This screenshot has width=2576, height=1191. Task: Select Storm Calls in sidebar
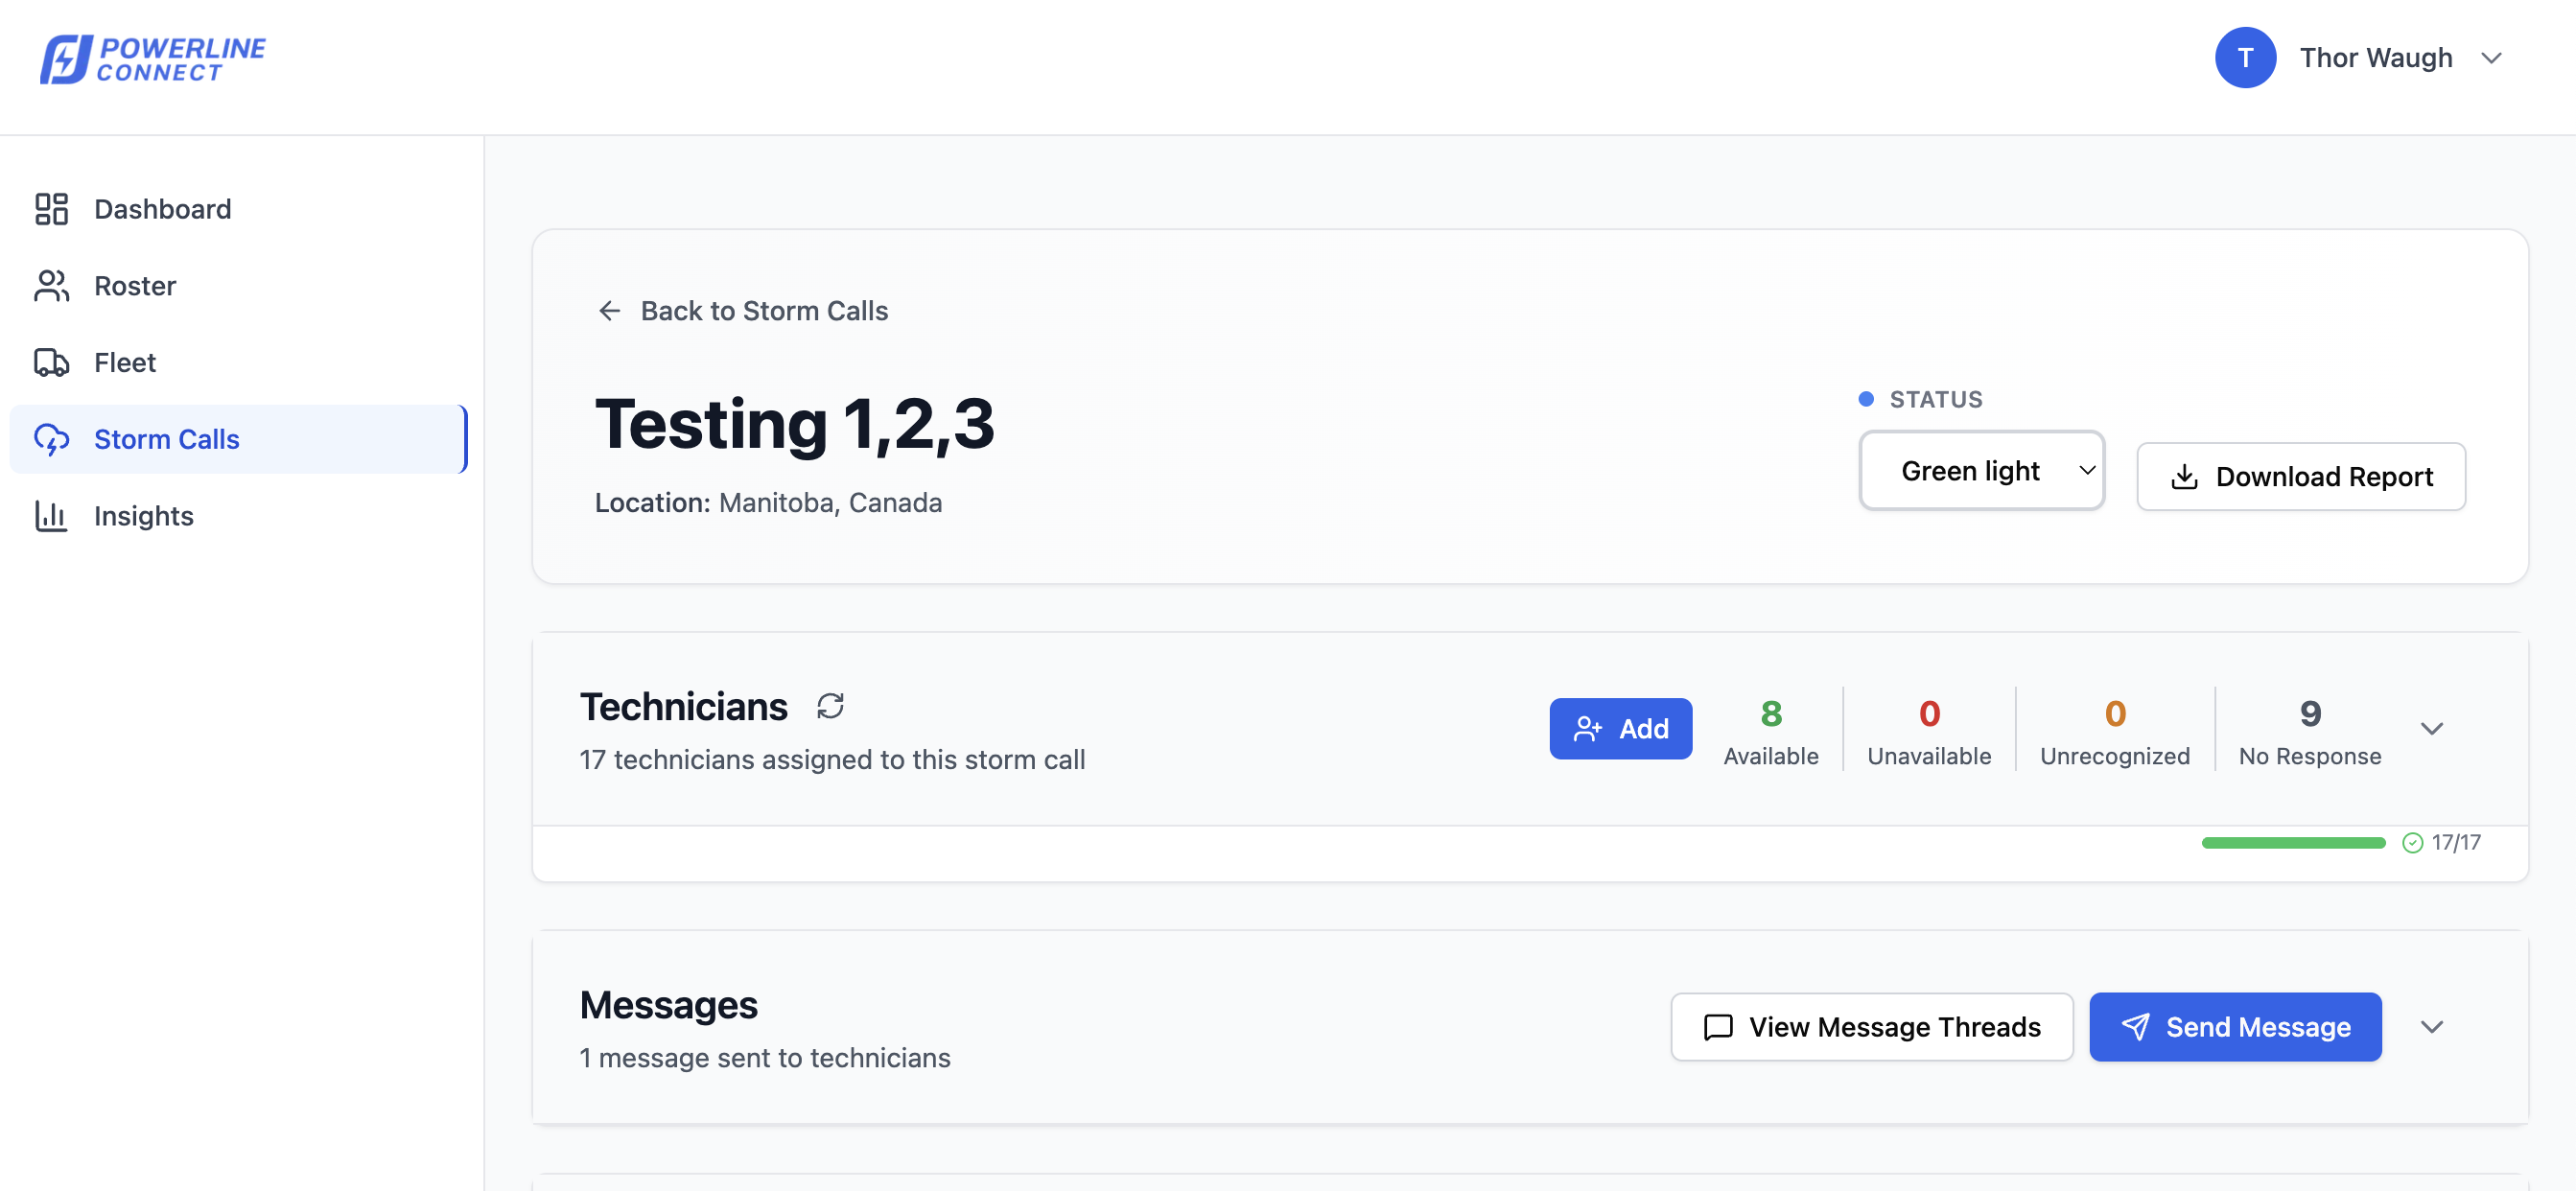coord(238,439)
